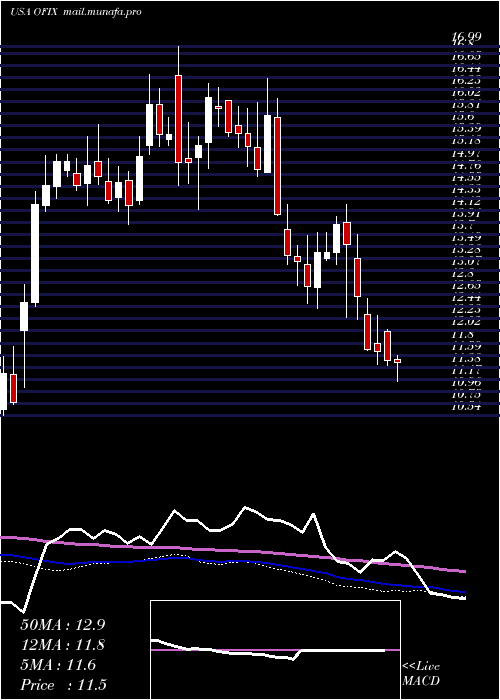Click the 14.97 price axis label
This screenshot has width=500, height=700.
point(466,154)
